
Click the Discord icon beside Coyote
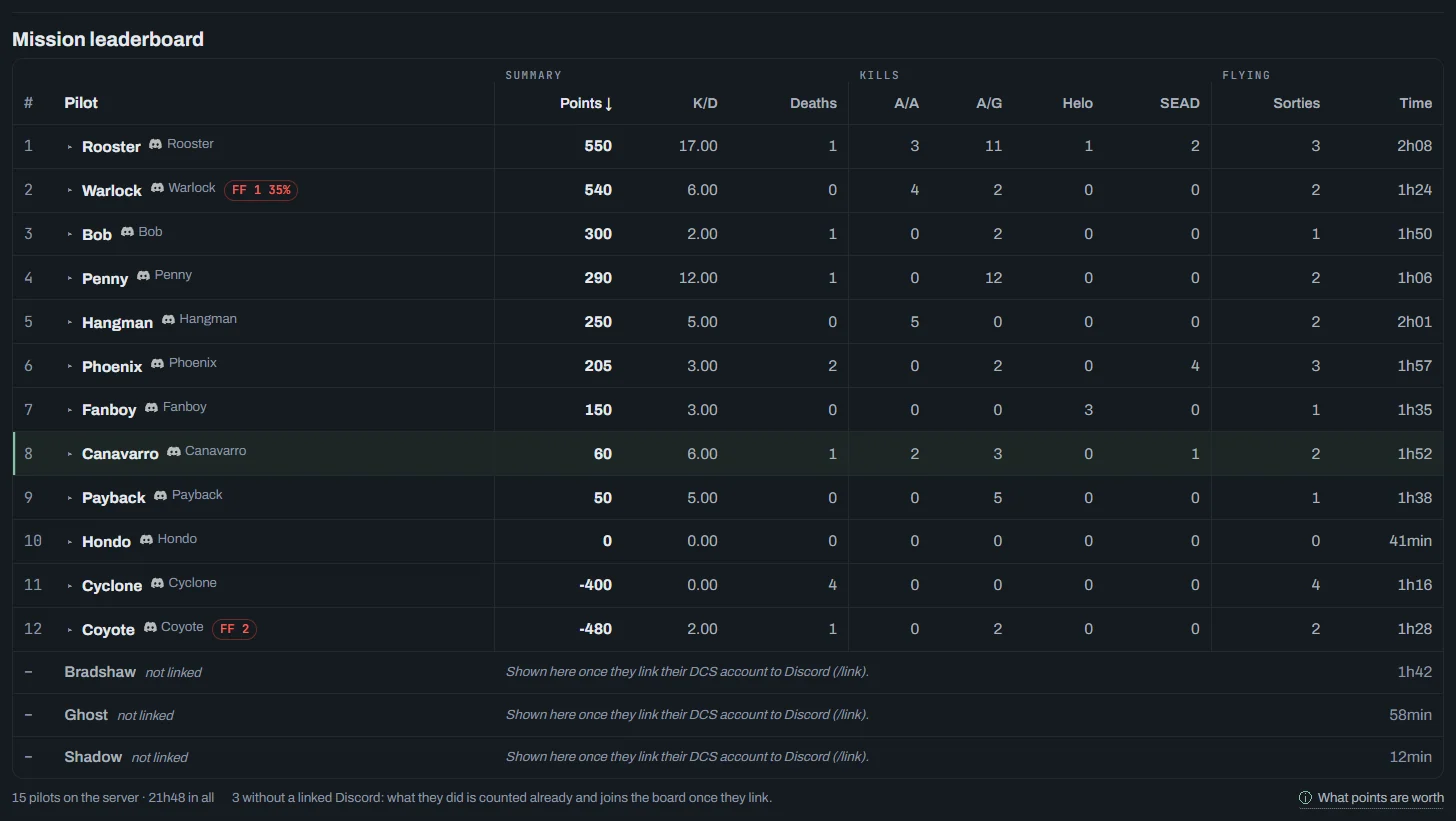tap(150, 627)
